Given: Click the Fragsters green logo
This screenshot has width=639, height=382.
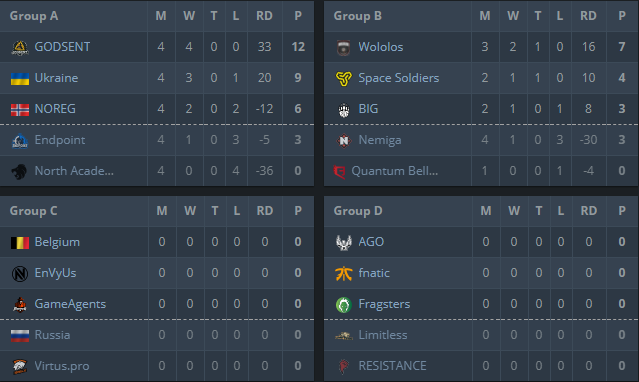Looking at the screenshot, I should click(x=344, y=304).
